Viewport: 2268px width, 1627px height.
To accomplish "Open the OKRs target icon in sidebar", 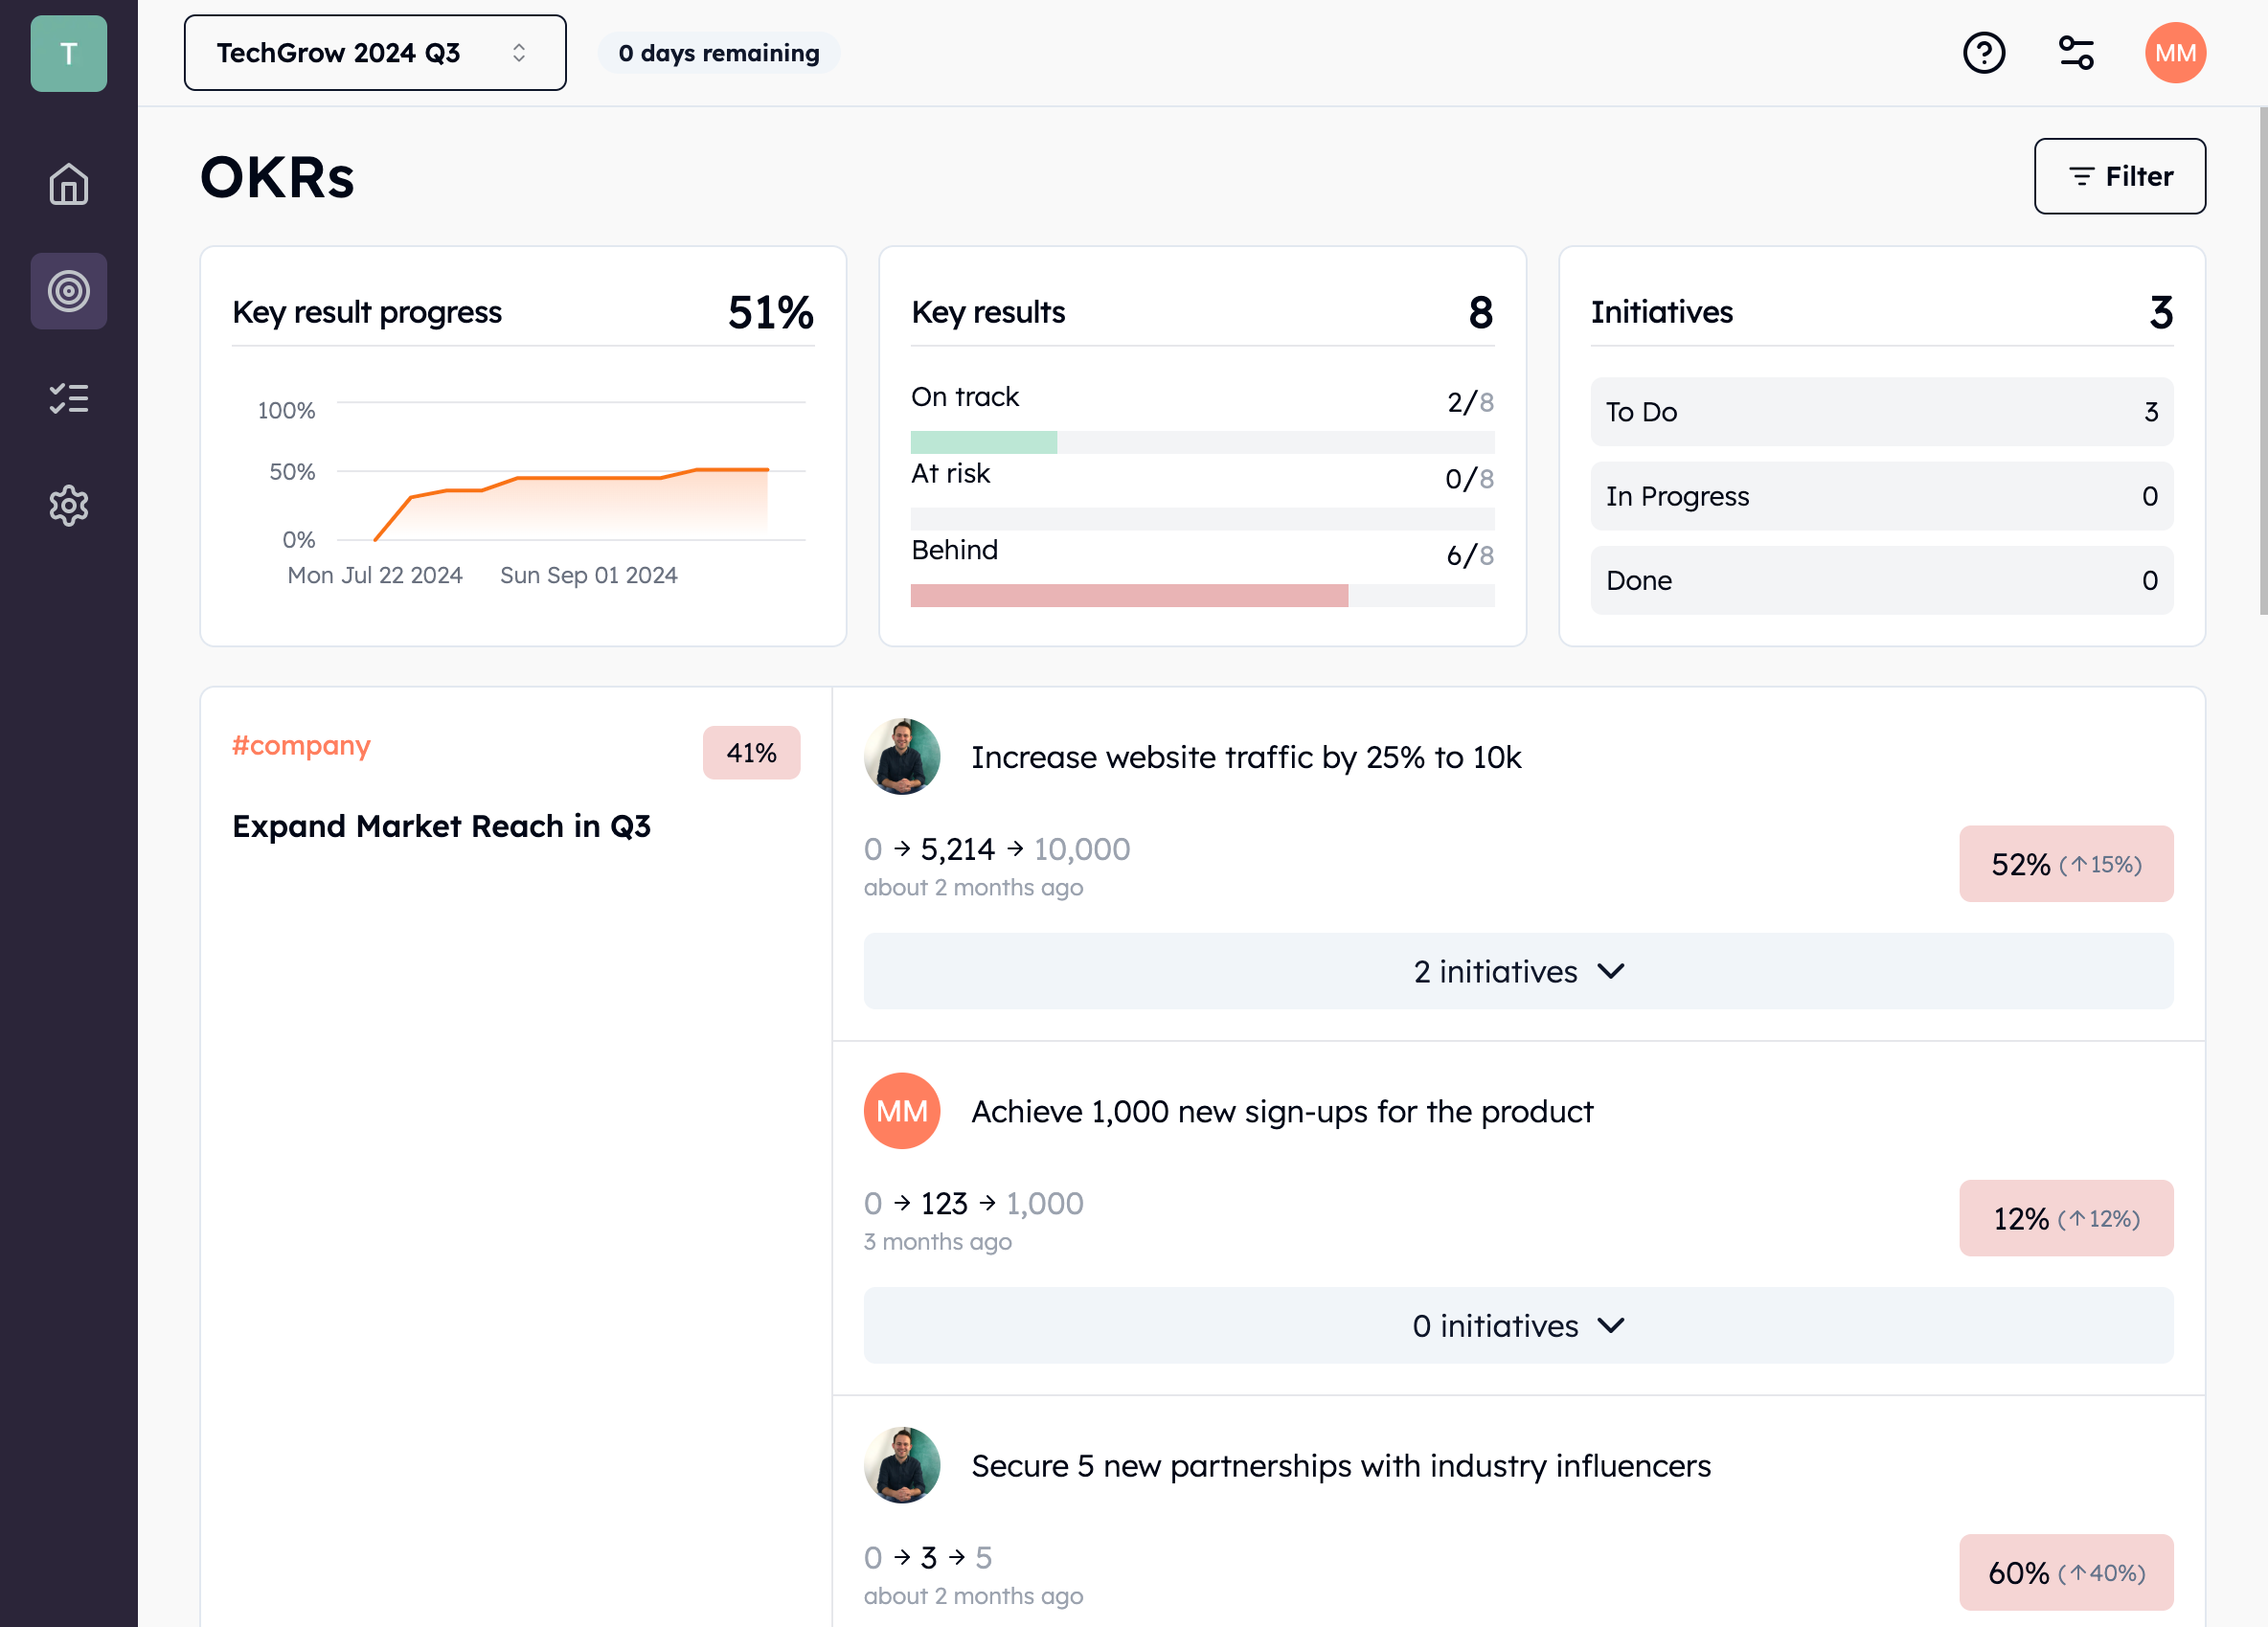I will [68, 291].
